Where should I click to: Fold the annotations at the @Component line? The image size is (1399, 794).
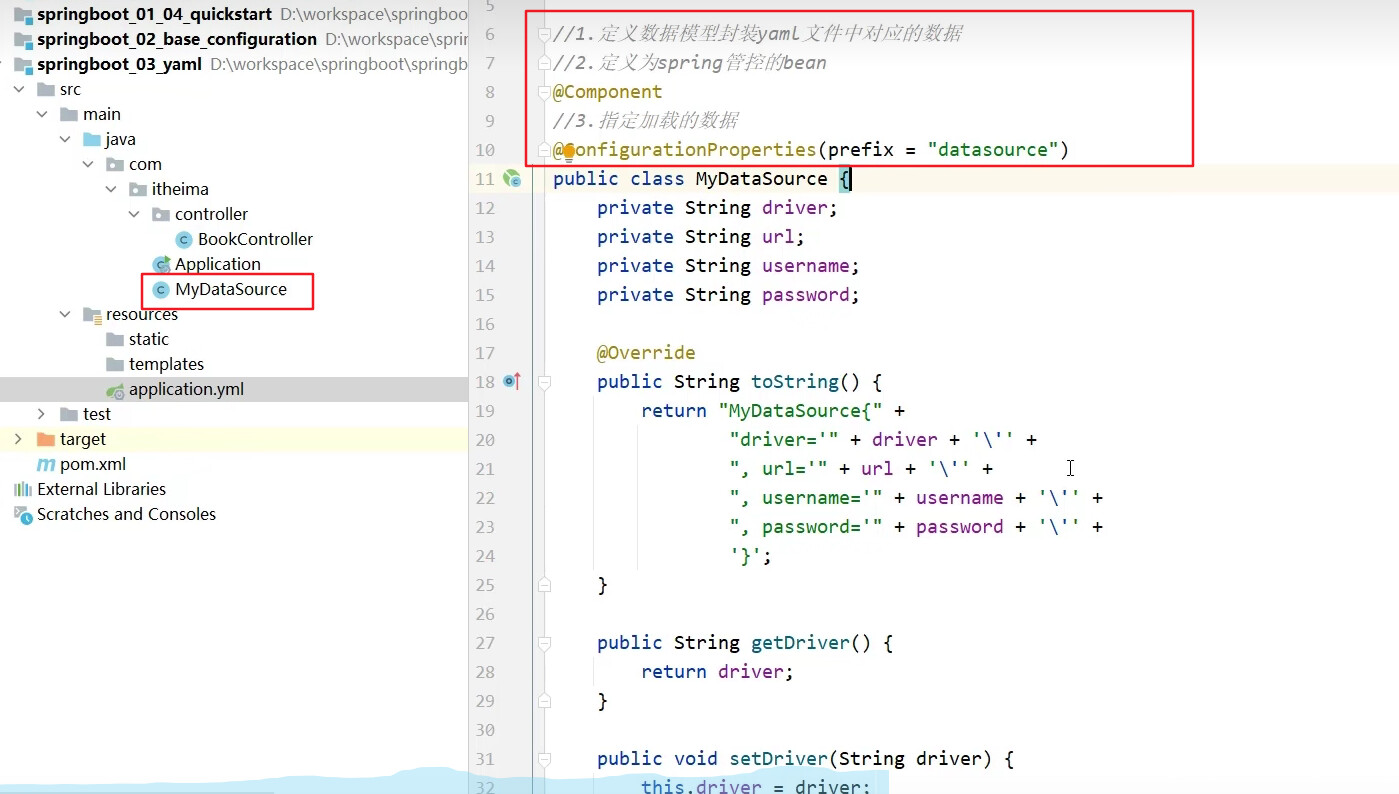[544, 92]
